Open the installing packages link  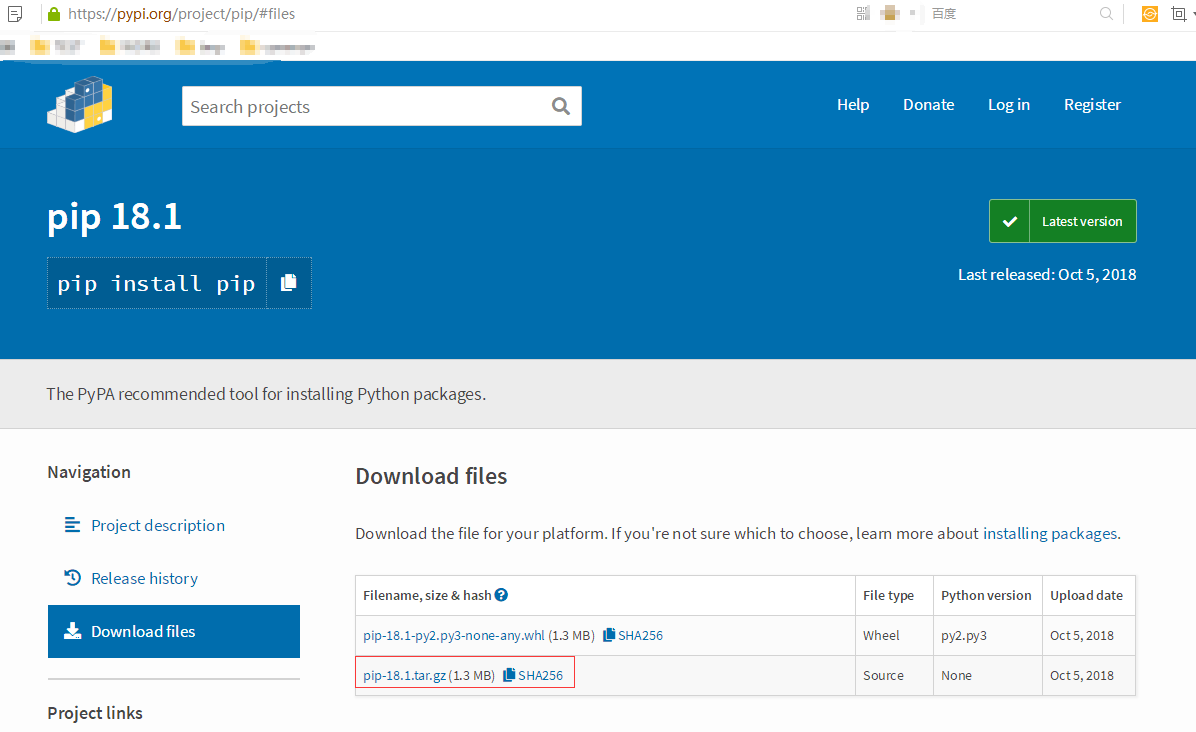coord(1050,533)
